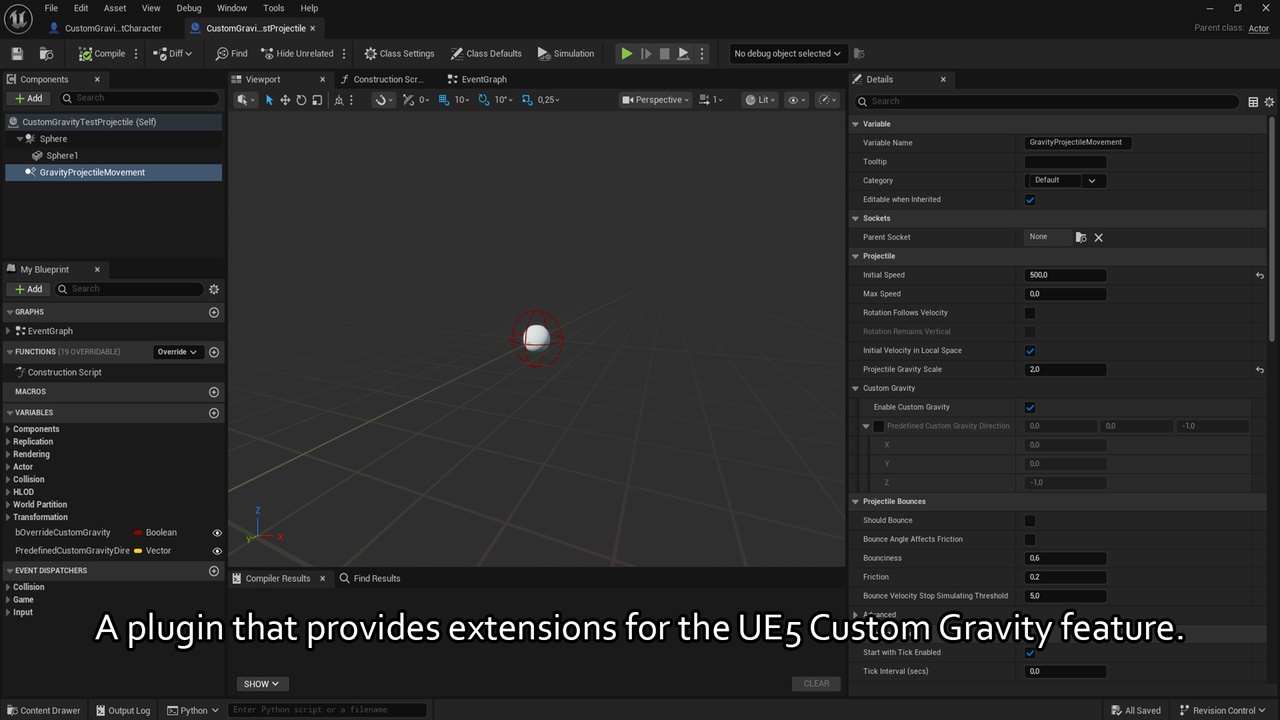Add new event dispatcher with plus icon

coord(213,571)
